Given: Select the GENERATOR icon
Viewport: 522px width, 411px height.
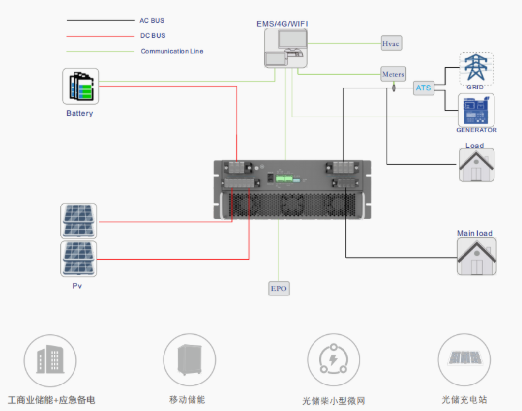Looking at the screenshot, I should pyautogui.click(x=476, y=110).
